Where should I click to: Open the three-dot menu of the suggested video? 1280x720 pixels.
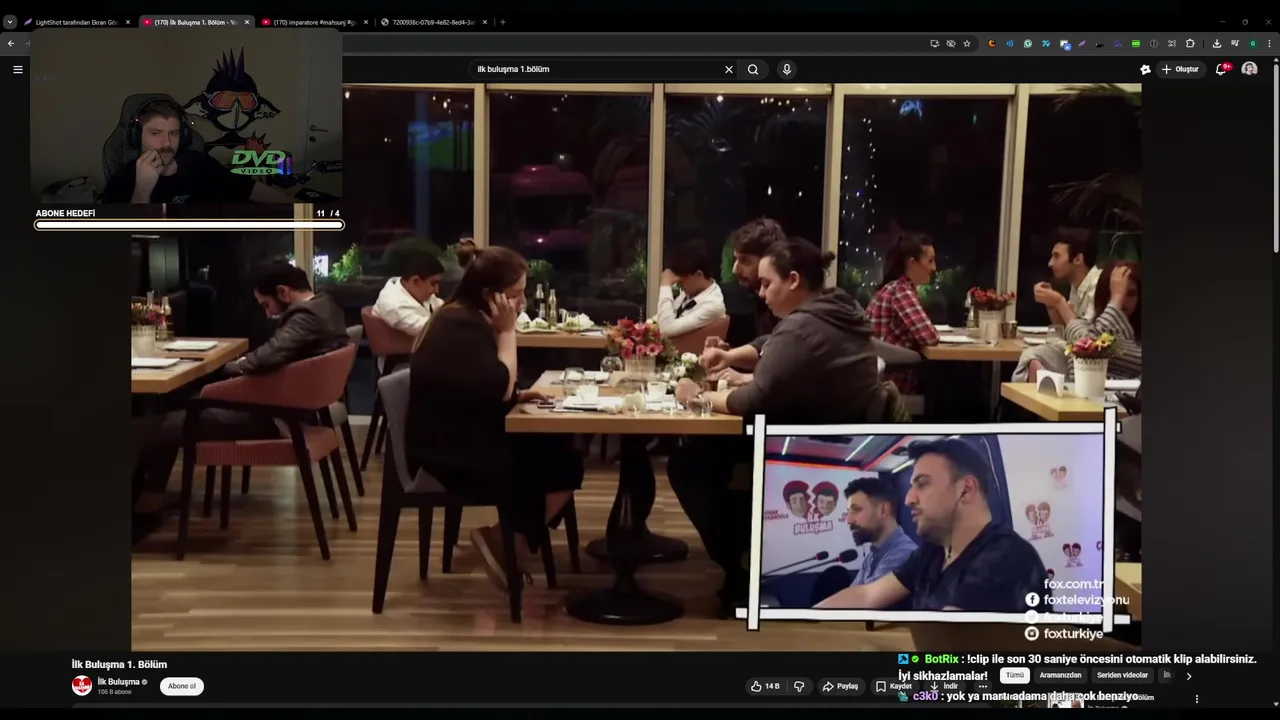[1196, 699]
